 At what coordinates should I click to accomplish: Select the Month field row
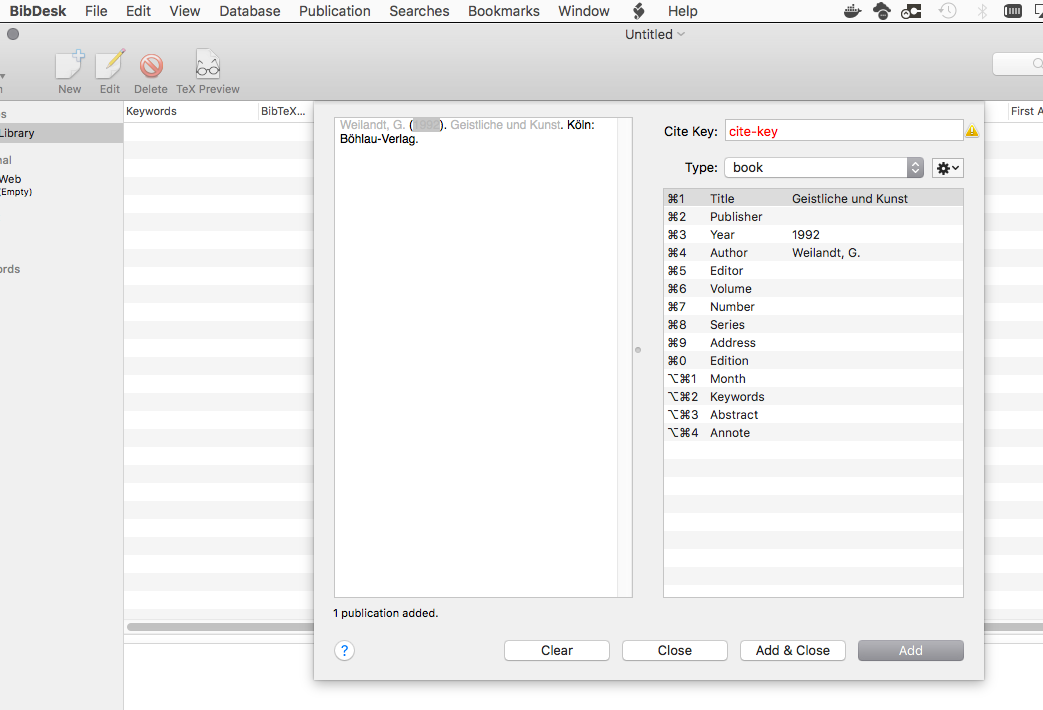(813, 378)
